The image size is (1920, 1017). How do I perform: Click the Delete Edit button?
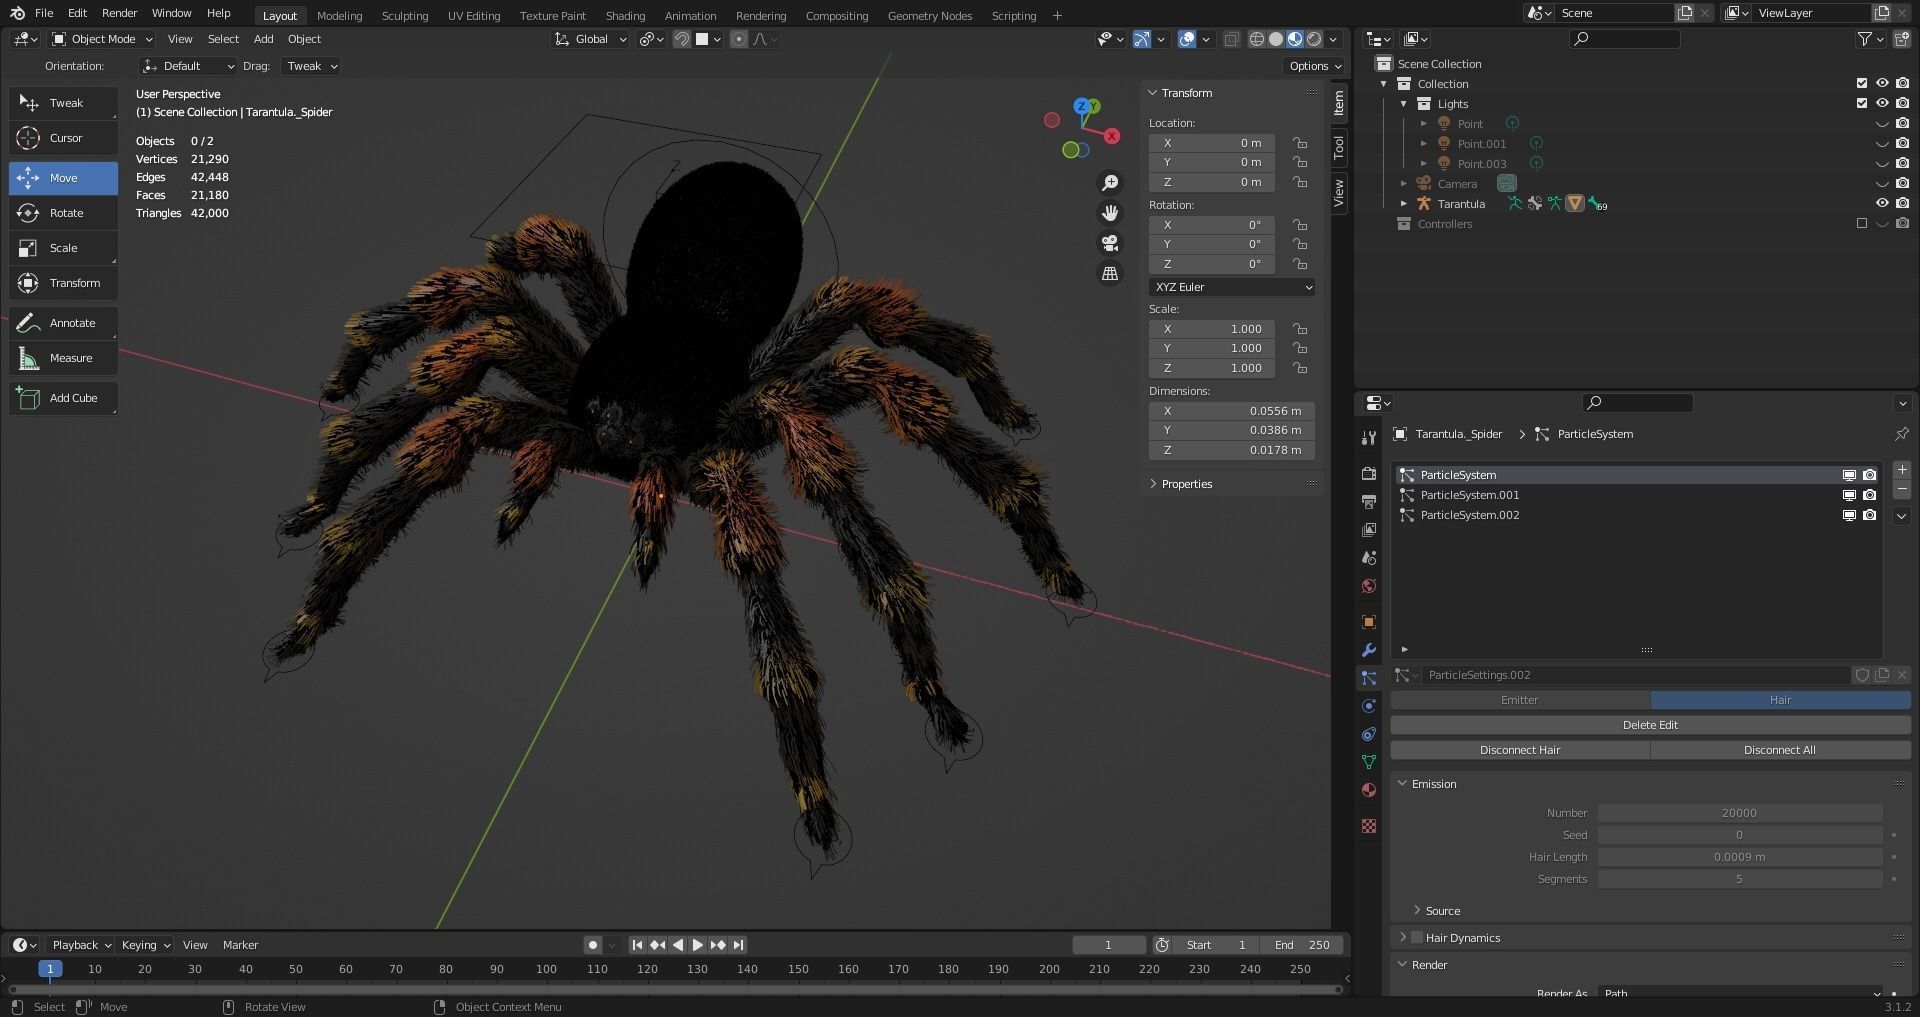pyautogui.click(x=1650, y=725)
